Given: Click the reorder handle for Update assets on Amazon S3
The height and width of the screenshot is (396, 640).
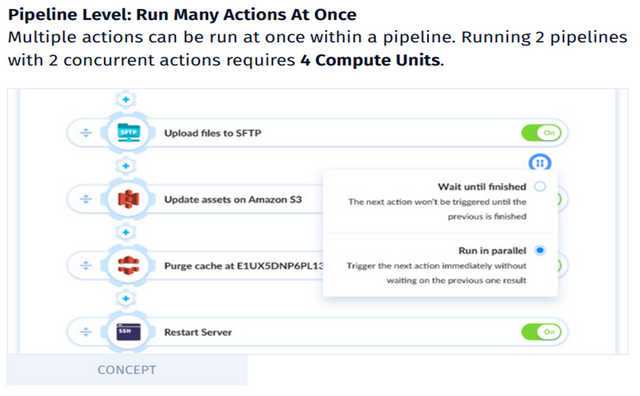Looking at the screenshot, I should [86, 199].
